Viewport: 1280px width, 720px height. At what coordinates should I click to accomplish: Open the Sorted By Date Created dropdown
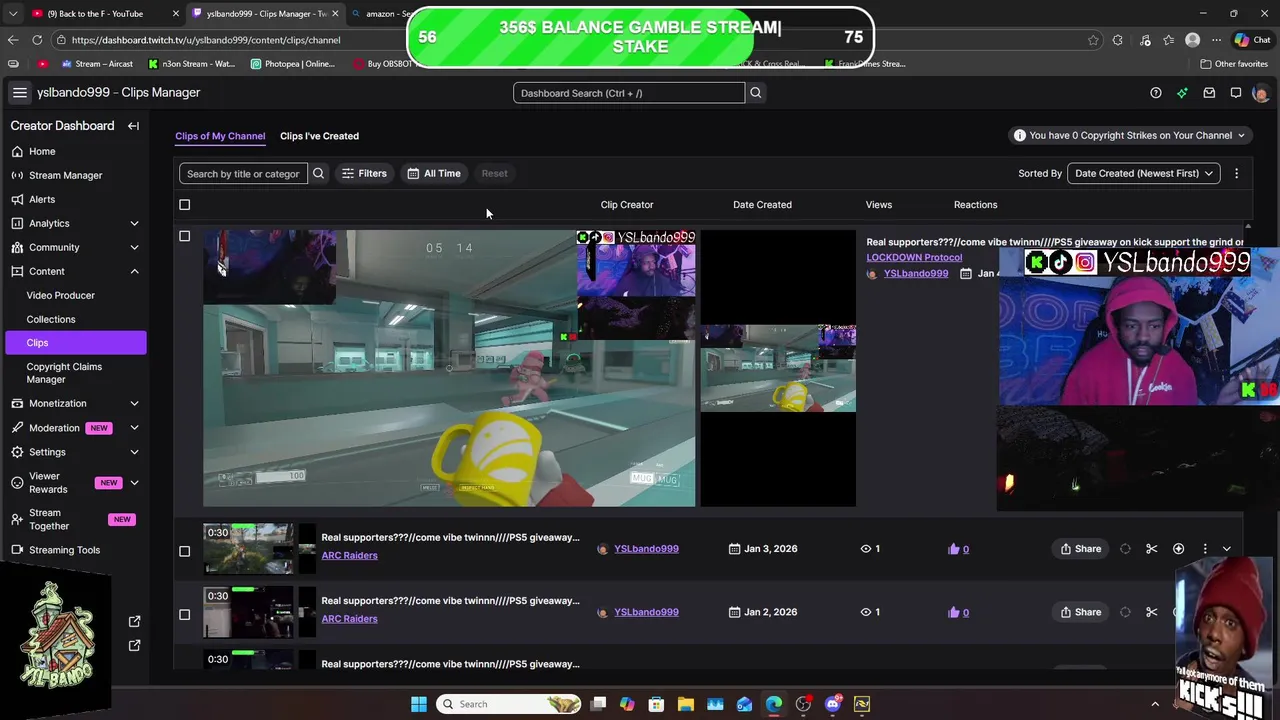[1144, 173]
